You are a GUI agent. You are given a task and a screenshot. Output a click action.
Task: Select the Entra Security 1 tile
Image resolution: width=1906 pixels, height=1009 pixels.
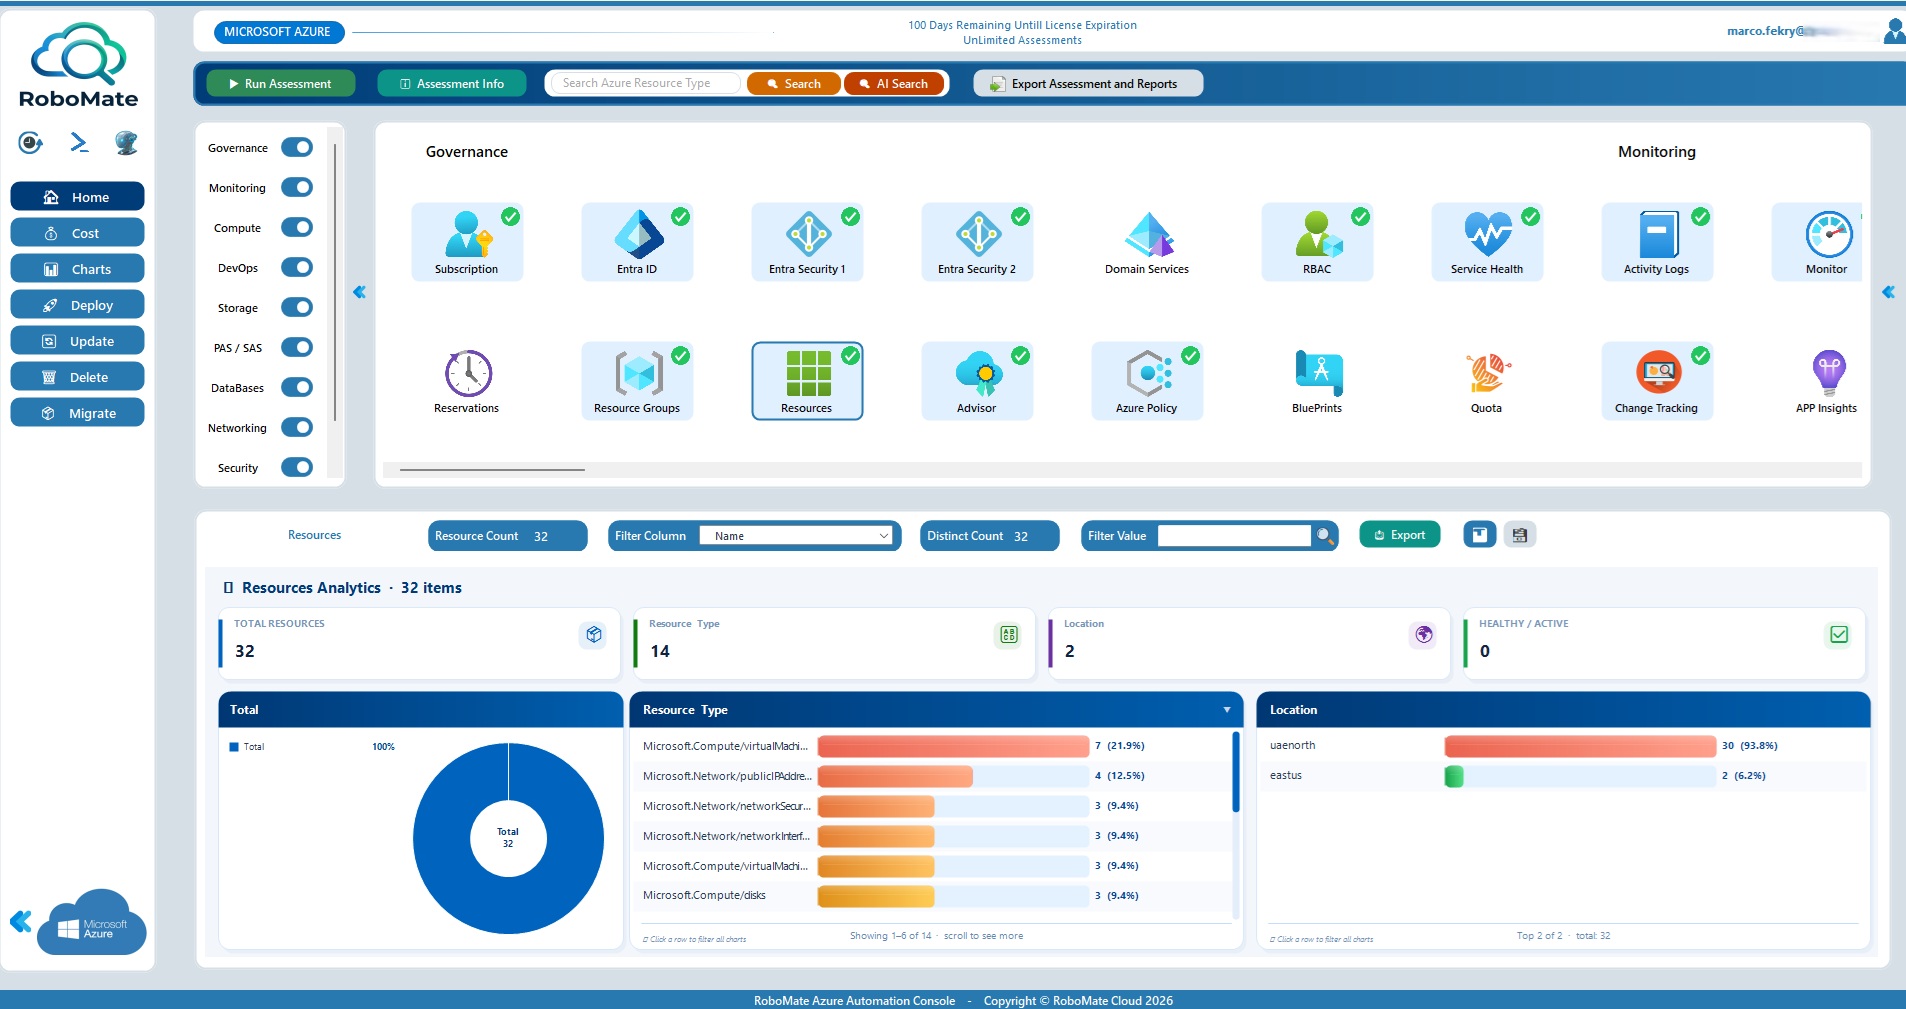(807, 242)
